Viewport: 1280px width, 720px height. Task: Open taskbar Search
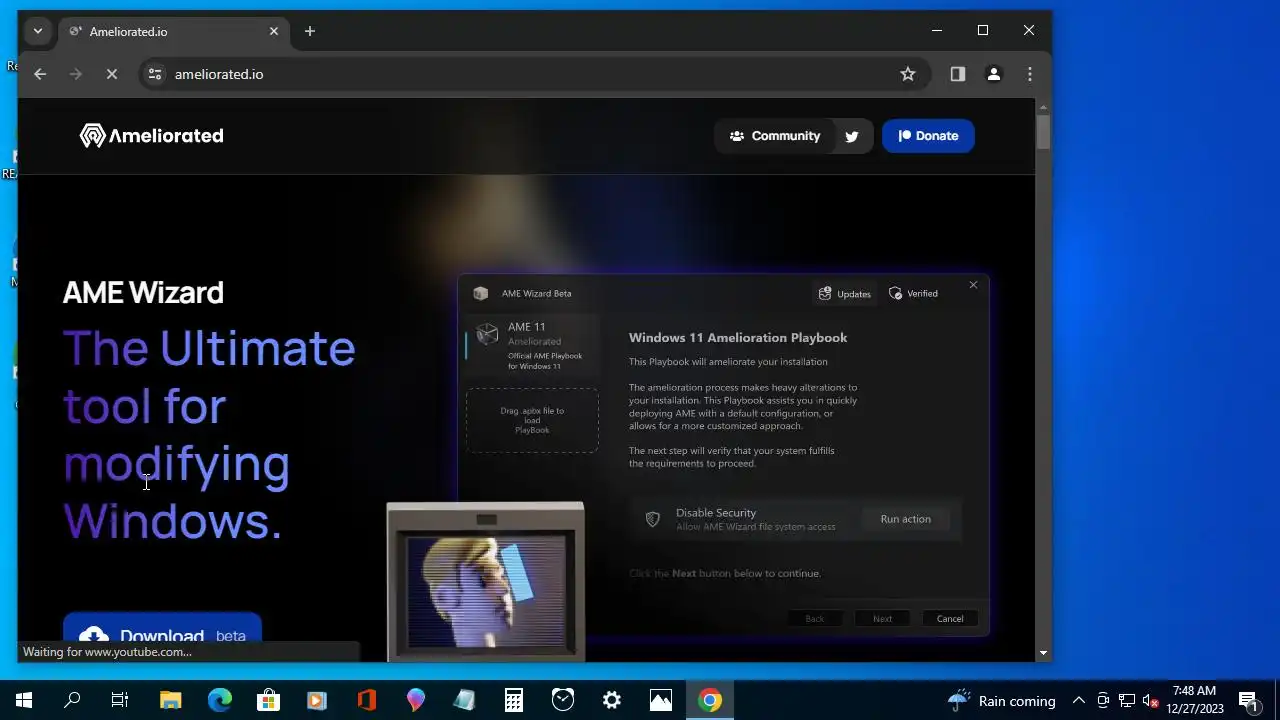(72, 700)
